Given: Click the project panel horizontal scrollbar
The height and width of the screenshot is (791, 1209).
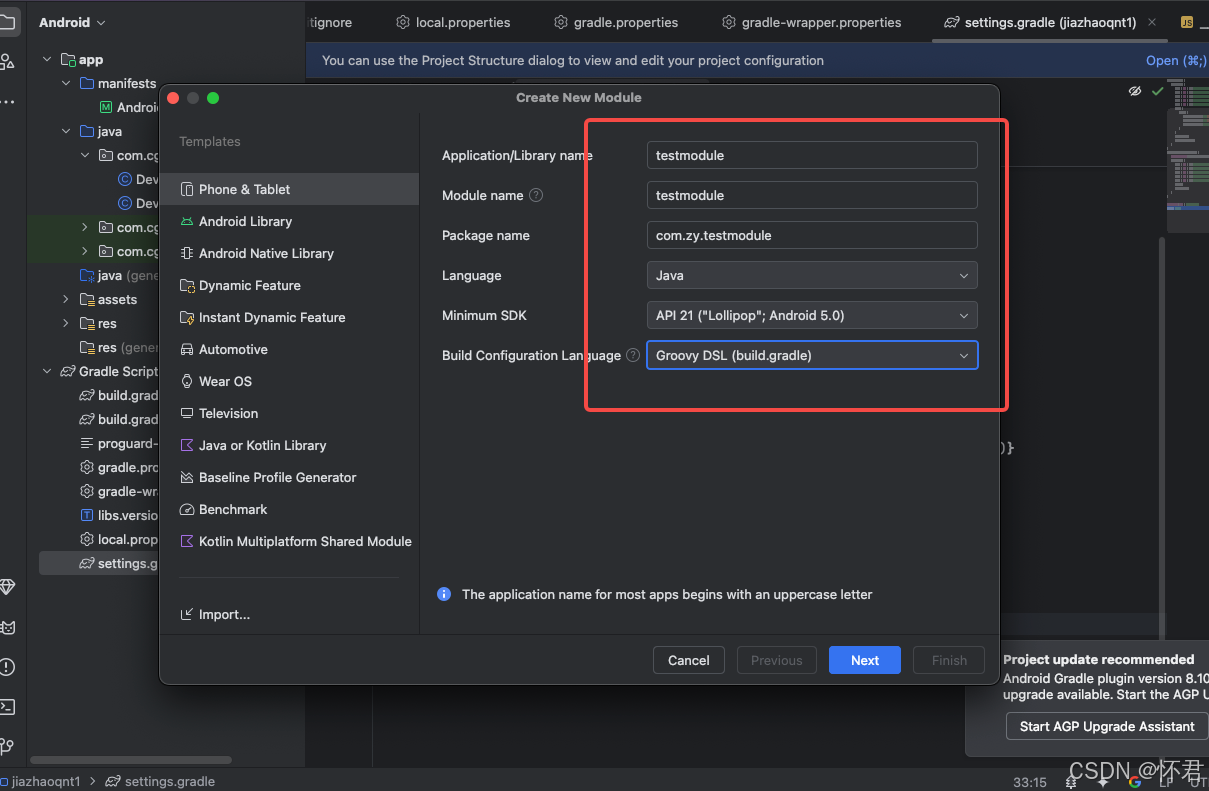Looking at the screenshot, I should (x=131, y=760).
